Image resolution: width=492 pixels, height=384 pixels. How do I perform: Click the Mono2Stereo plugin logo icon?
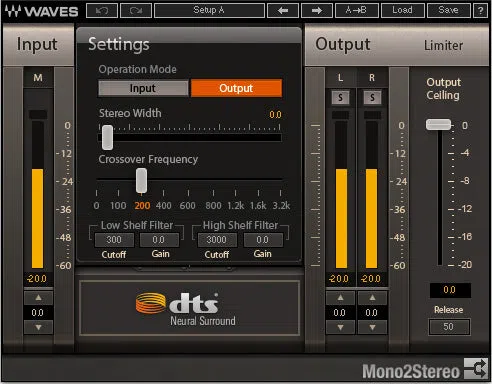point(476,369)
